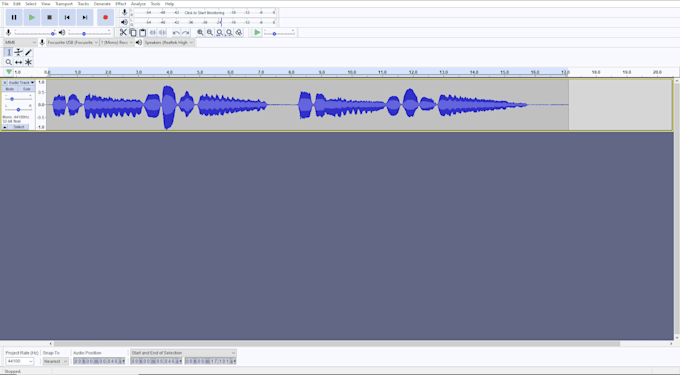Click the Stop transport button
680x375 pixels.
[49, 17]
